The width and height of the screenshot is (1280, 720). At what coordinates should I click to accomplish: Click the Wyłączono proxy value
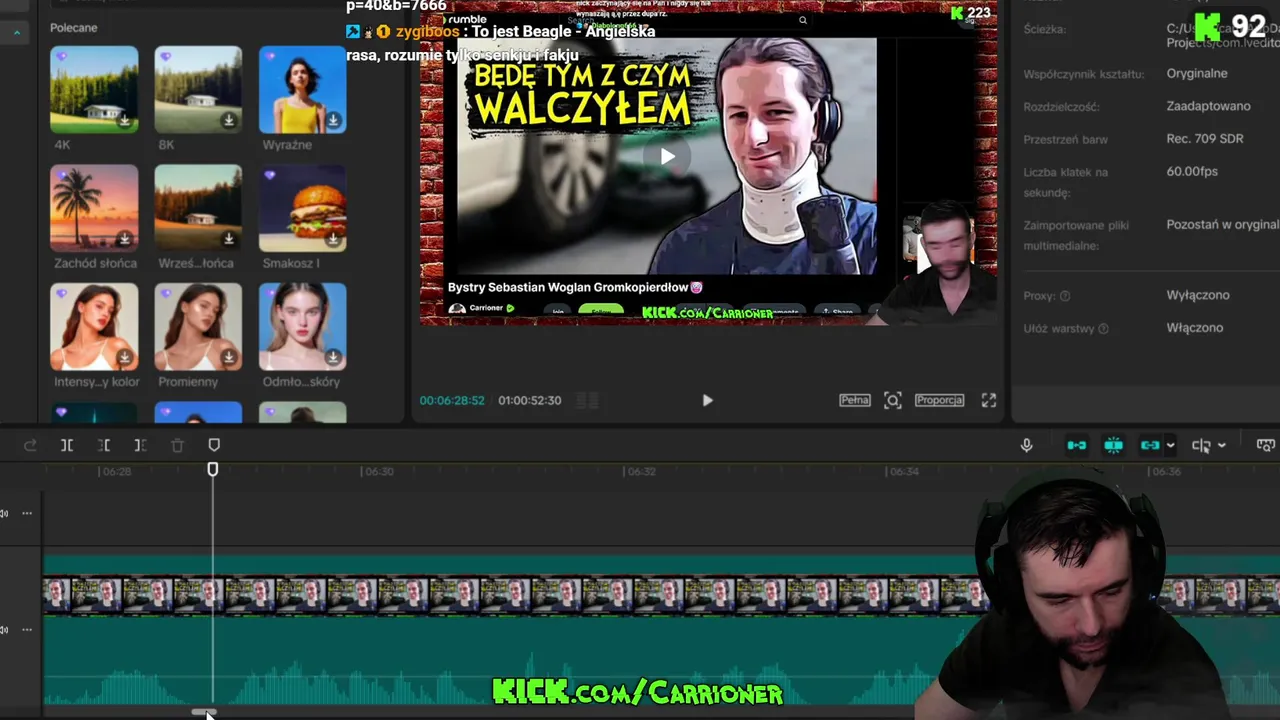(x=1198, y=296)
